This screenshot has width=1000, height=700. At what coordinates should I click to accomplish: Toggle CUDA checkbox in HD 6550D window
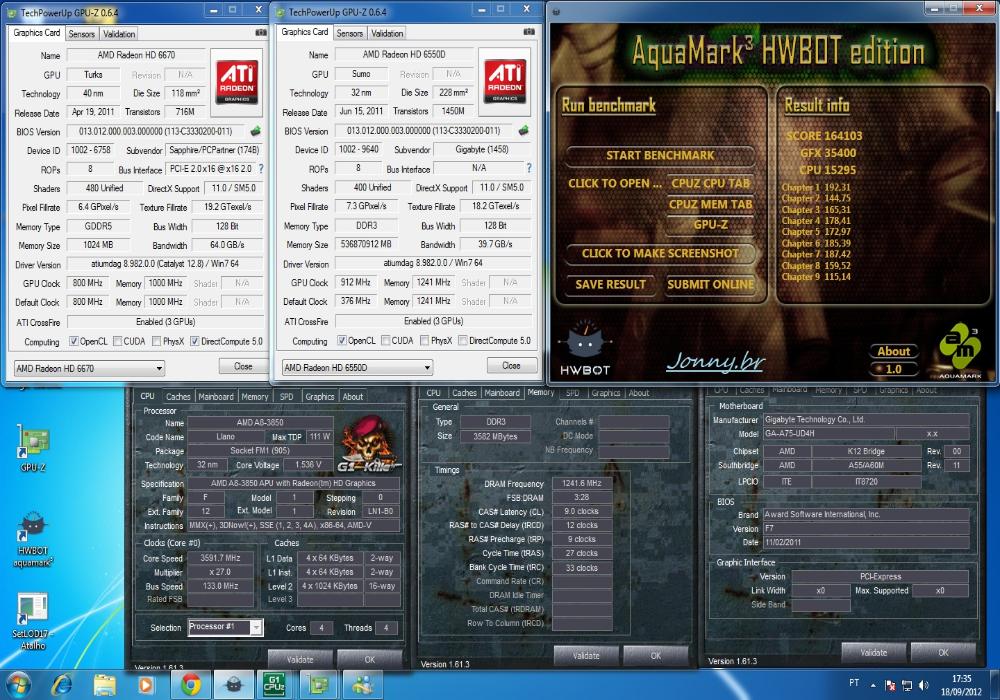(x=385, y=340)
